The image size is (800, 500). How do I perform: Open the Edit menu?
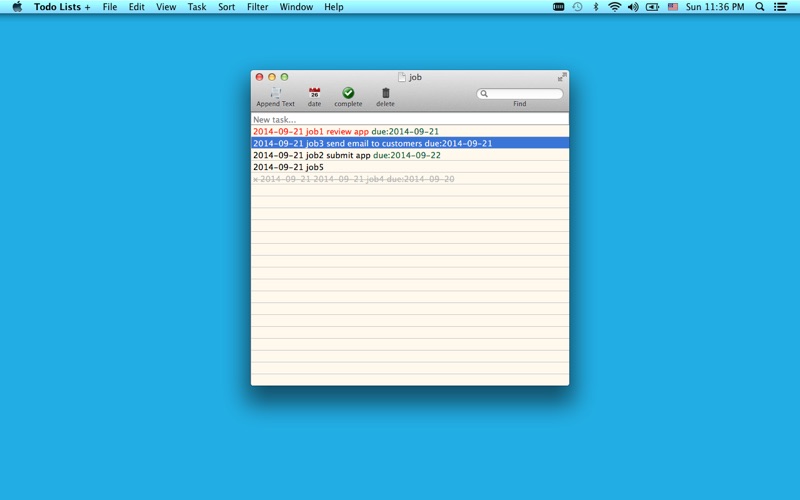[136, 7]
